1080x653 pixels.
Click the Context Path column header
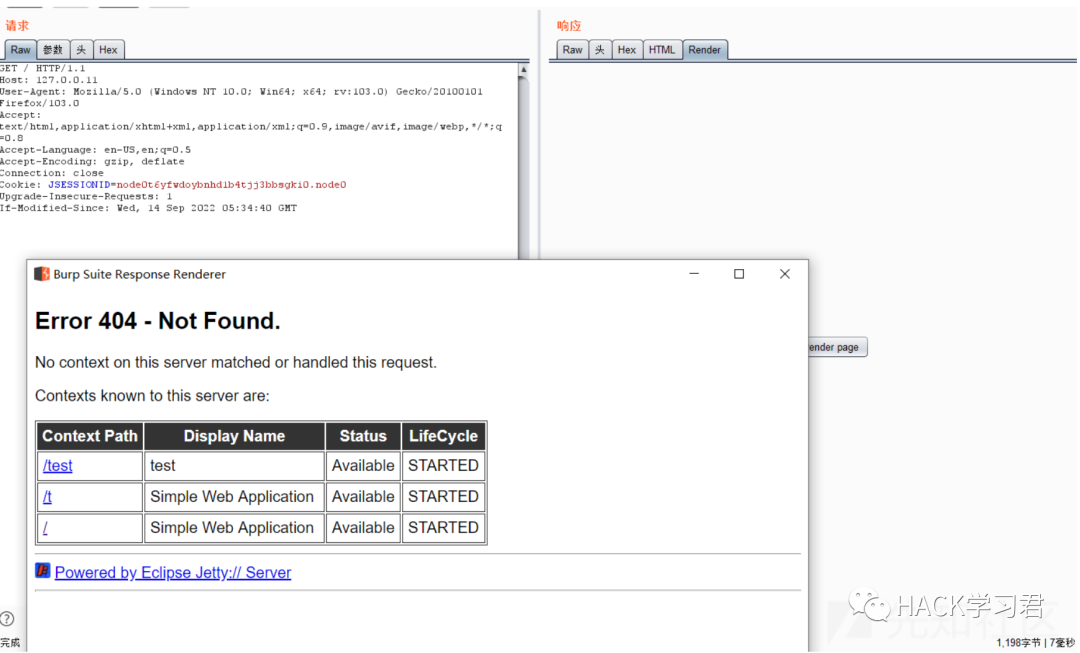pos(90,436)
